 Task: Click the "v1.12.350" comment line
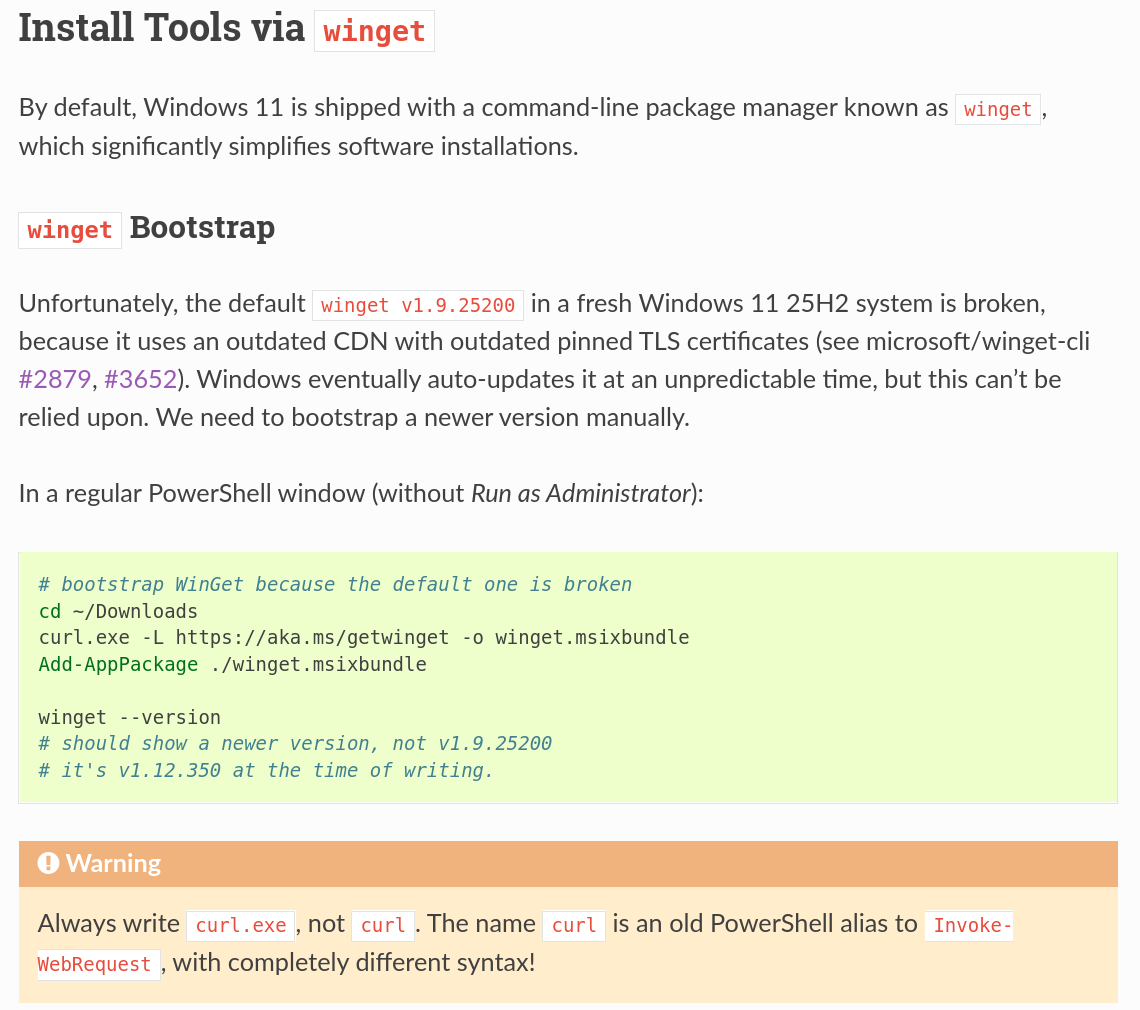pos(266,770)
